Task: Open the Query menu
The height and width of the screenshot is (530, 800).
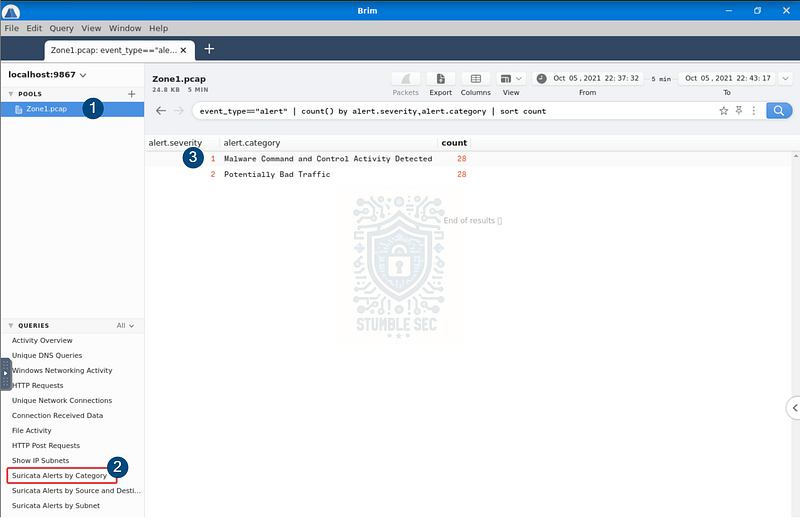Action: click(x=61, y=29)
